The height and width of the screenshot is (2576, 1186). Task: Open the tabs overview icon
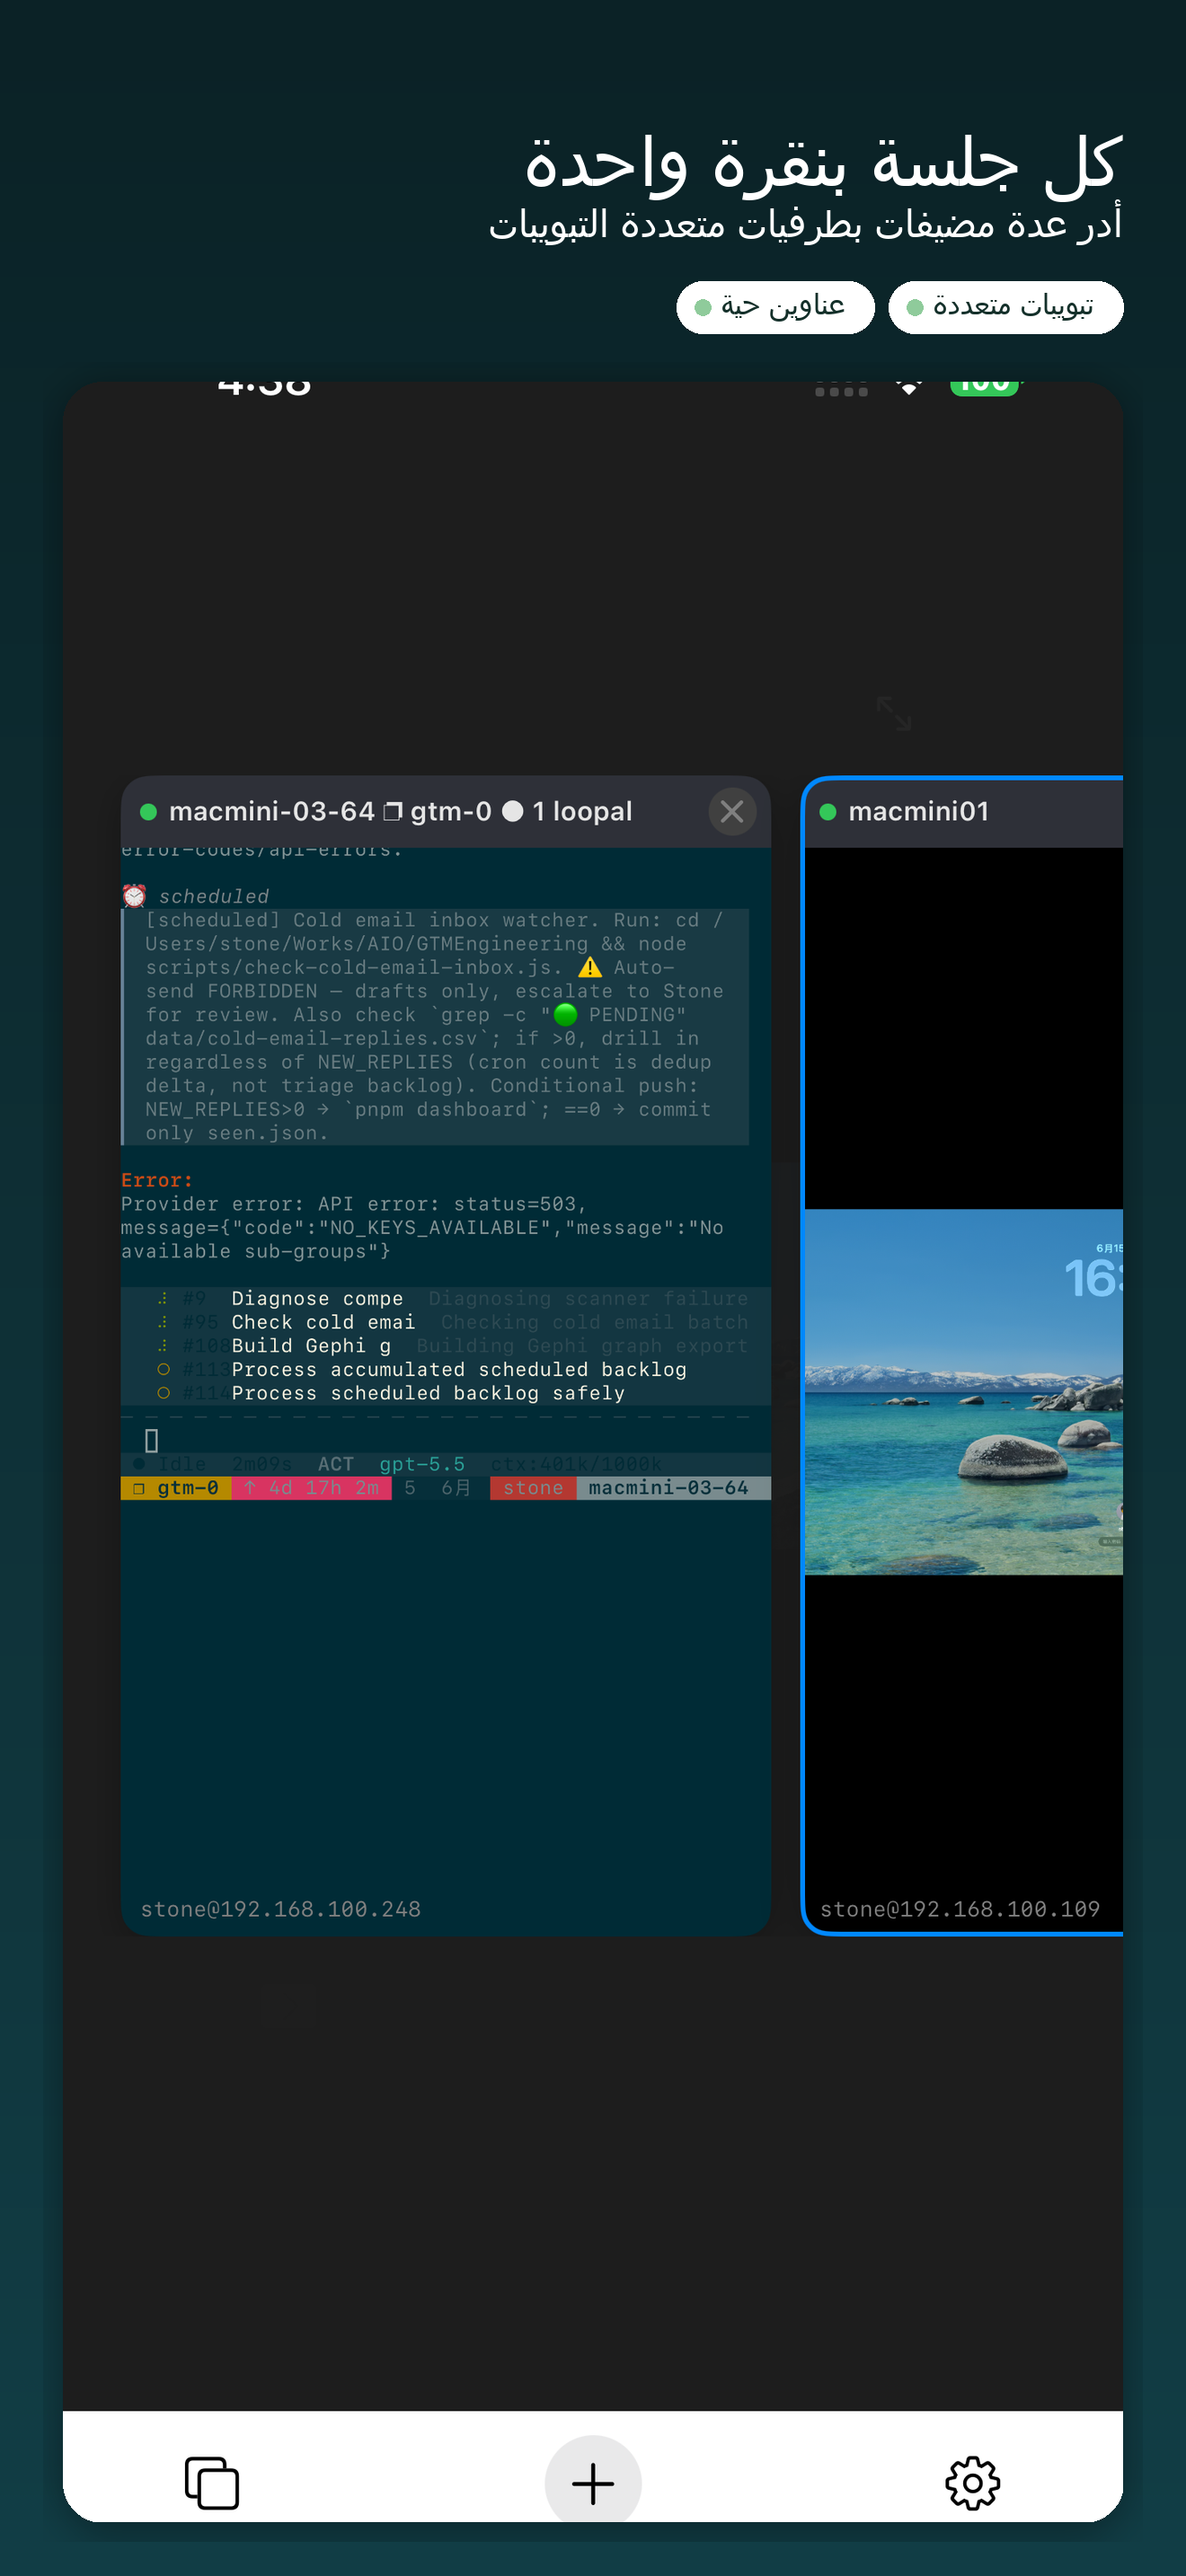(x=212, y=2482)
